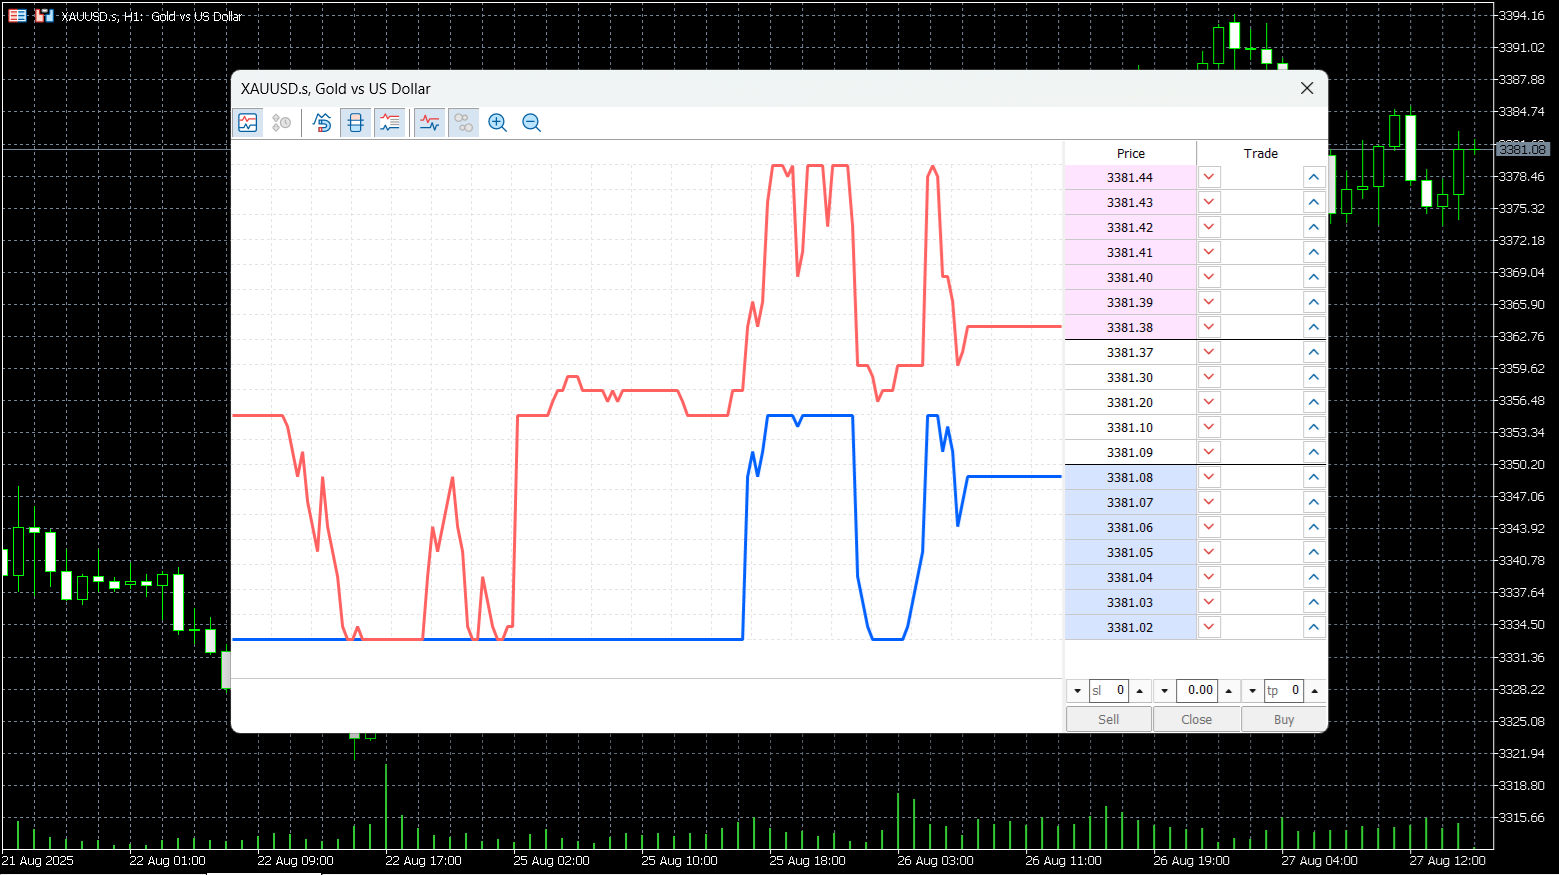Click the Price column header
Image resolution: width=1559 pixels, height=875 pixels.
[1131, 153]
